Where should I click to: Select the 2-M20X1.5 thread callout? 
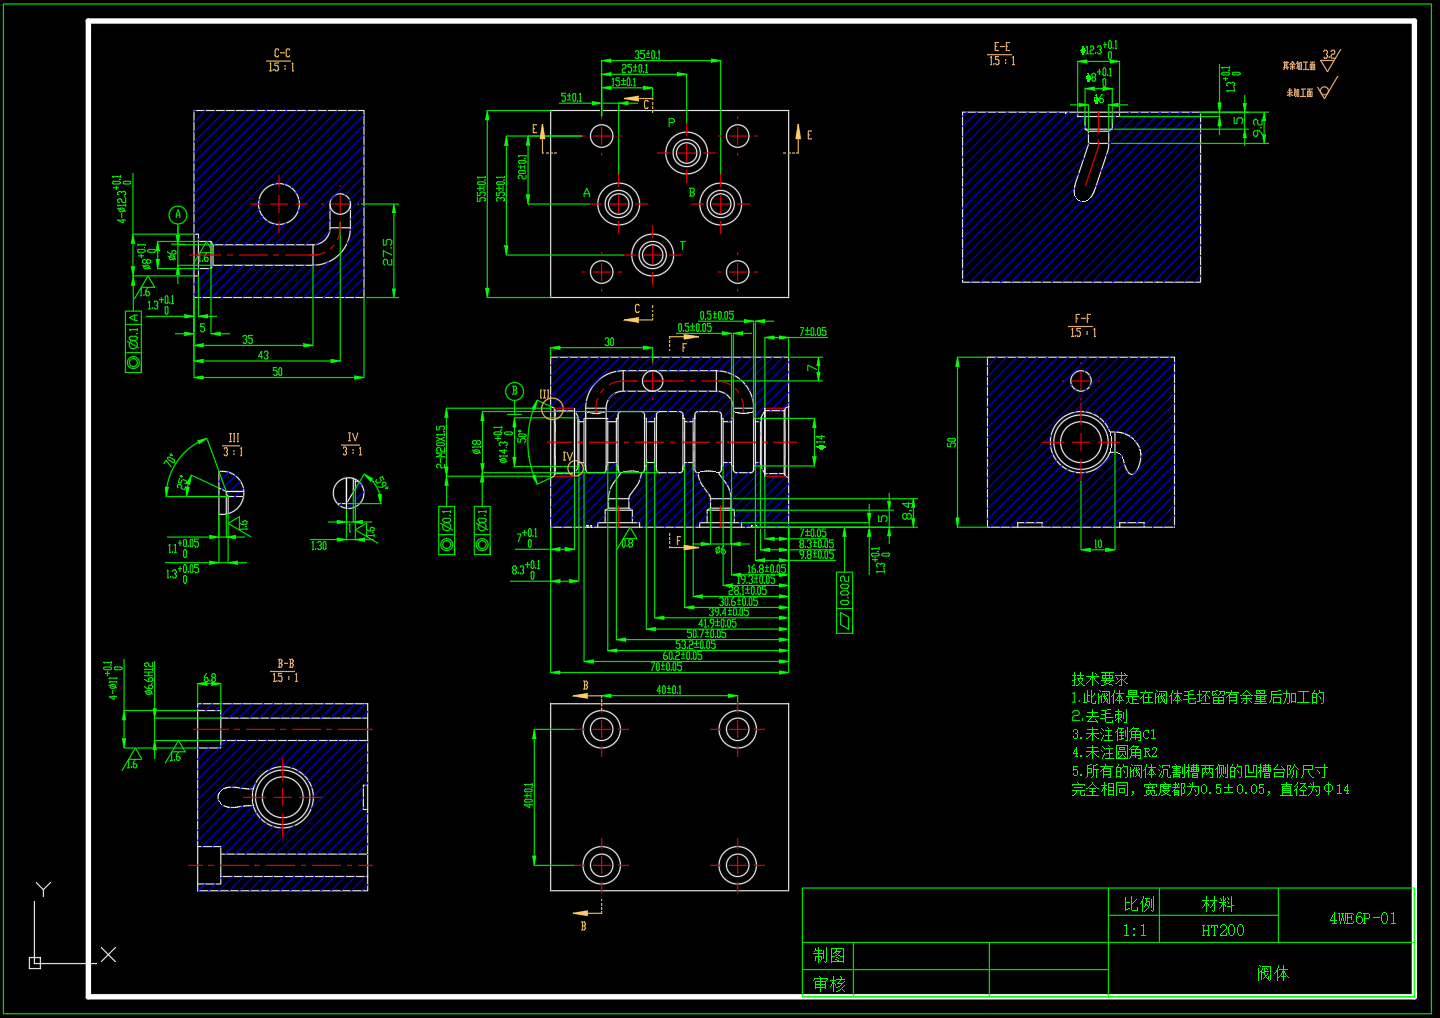click(441, 446)
